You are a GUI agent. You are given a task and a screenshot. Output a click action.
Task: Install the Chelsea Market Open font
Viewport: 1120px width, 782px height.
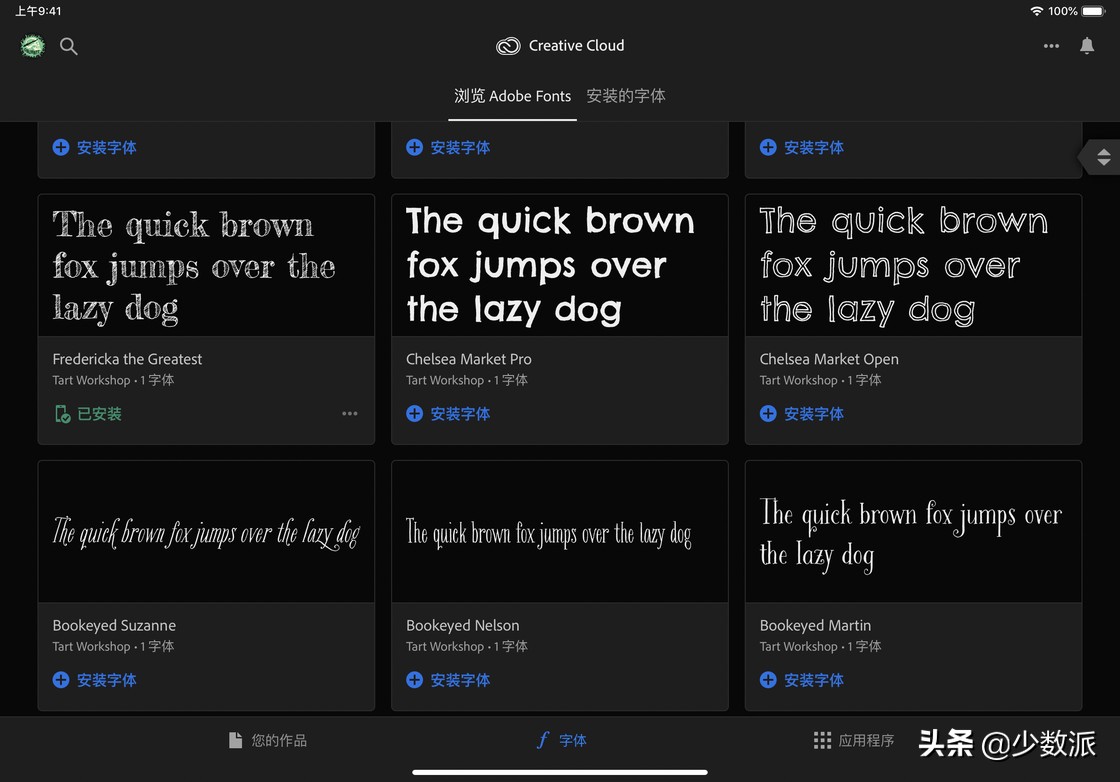pos(802,414)
